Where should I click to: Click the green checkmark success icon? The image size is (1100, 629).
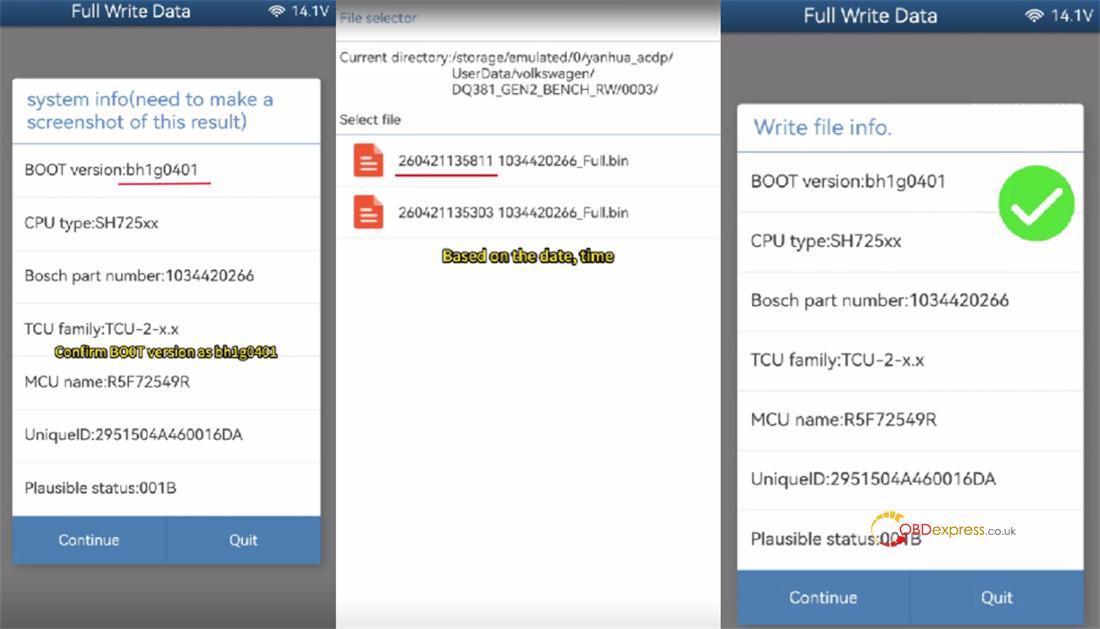click(x=1036, y=204)
